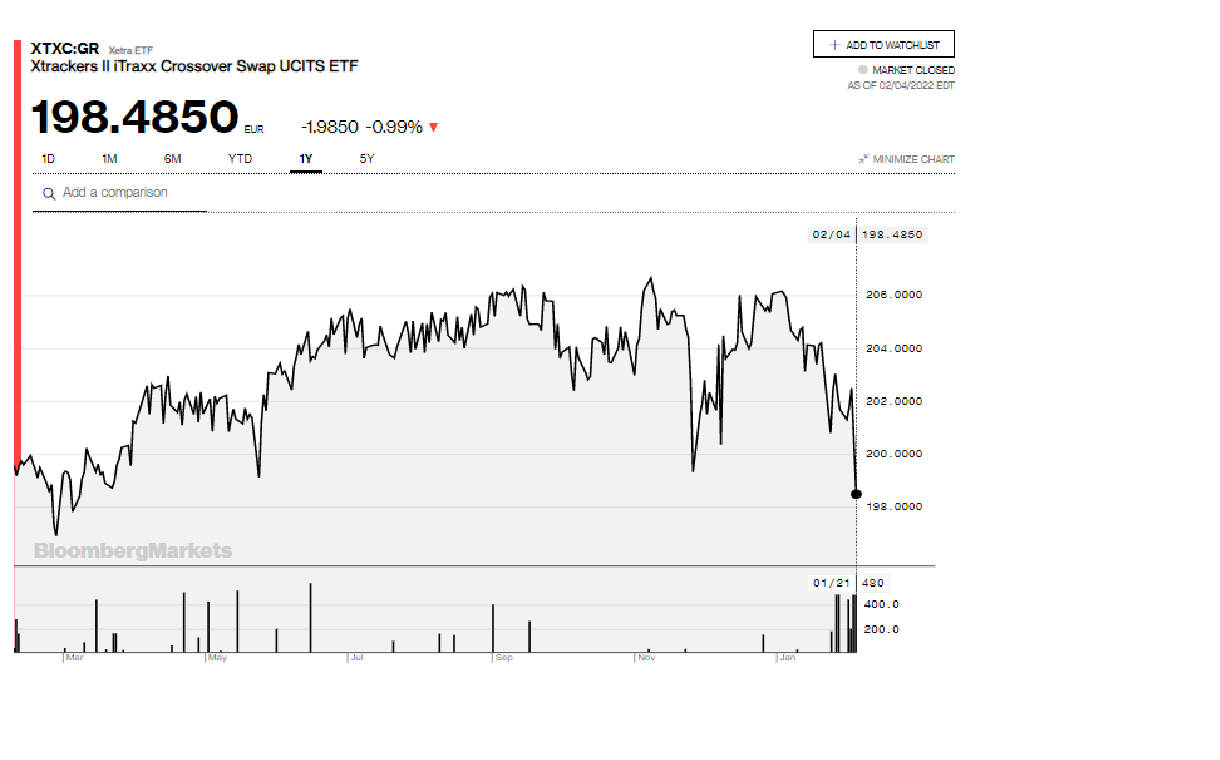This screenshot has width=1220, height=760.
Task: Select the 1M chart range
Action: (x=110, y=159)
